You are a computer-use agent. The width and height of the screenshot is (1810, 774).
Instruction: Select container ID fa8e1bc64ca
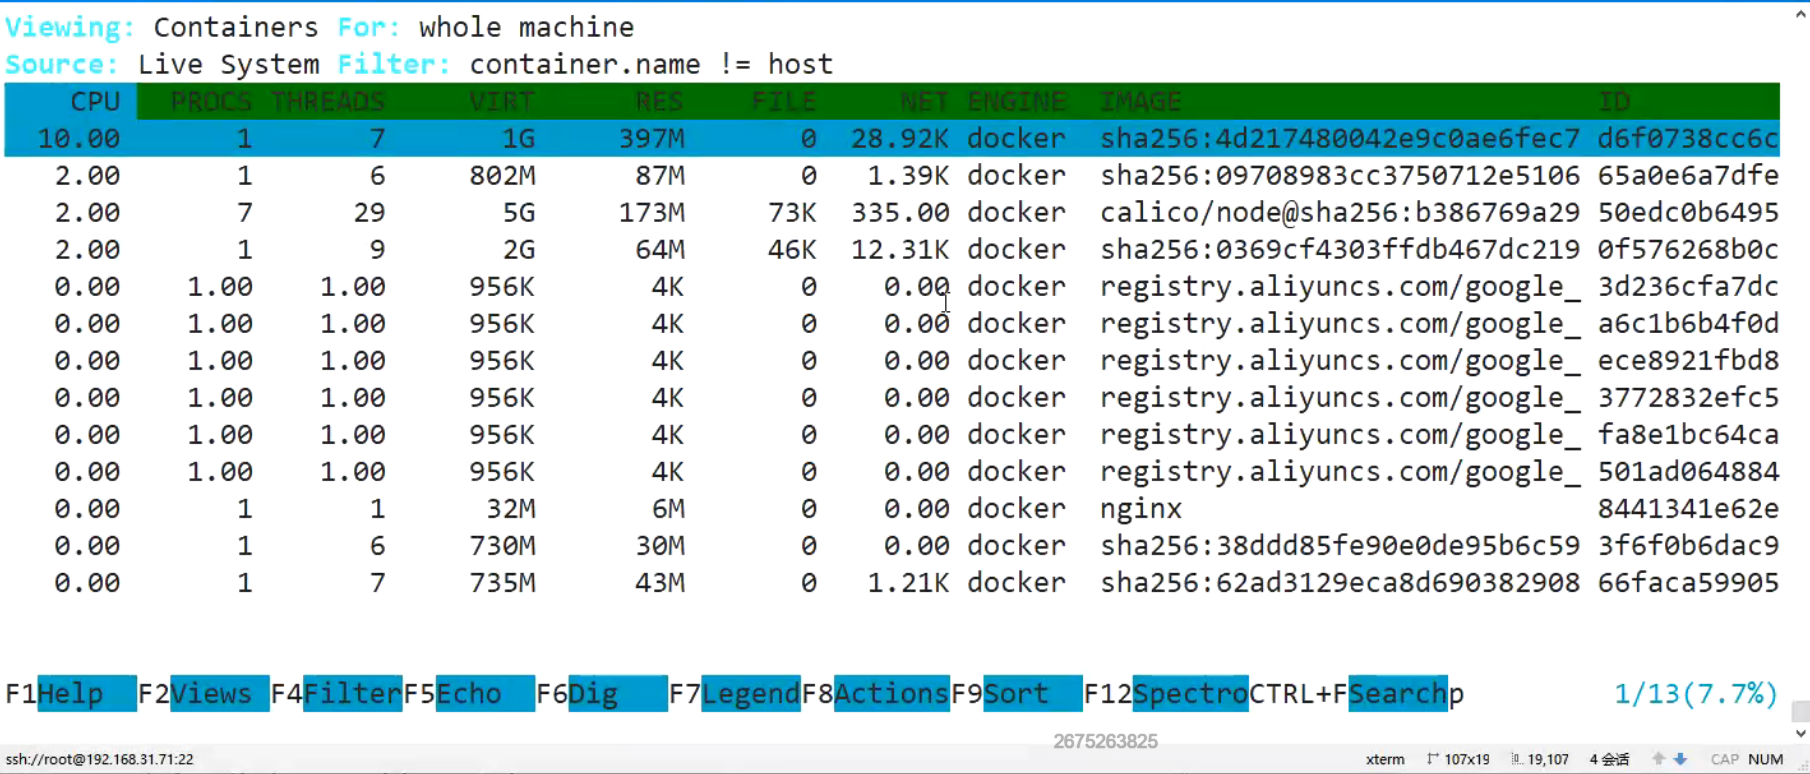1688,434
